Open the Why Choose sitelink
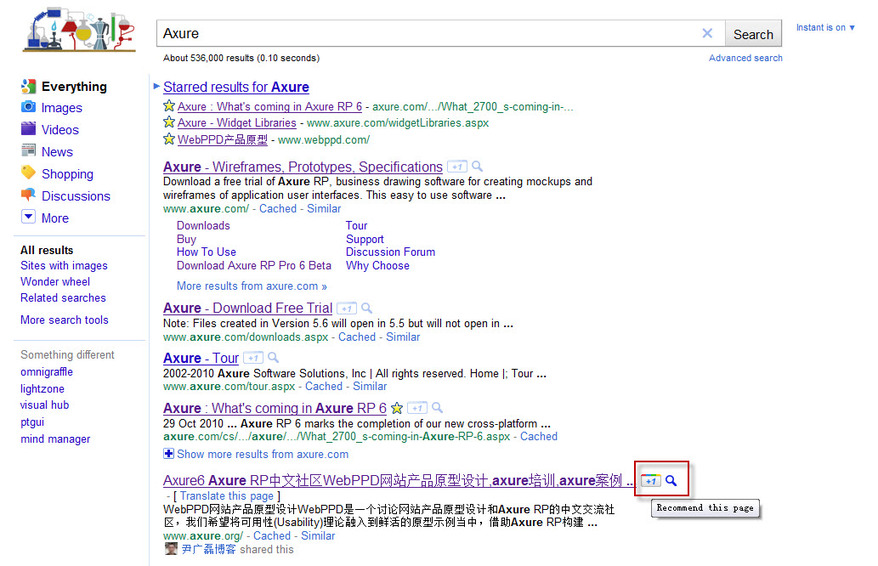878x566 pixels. coord(377,265)
